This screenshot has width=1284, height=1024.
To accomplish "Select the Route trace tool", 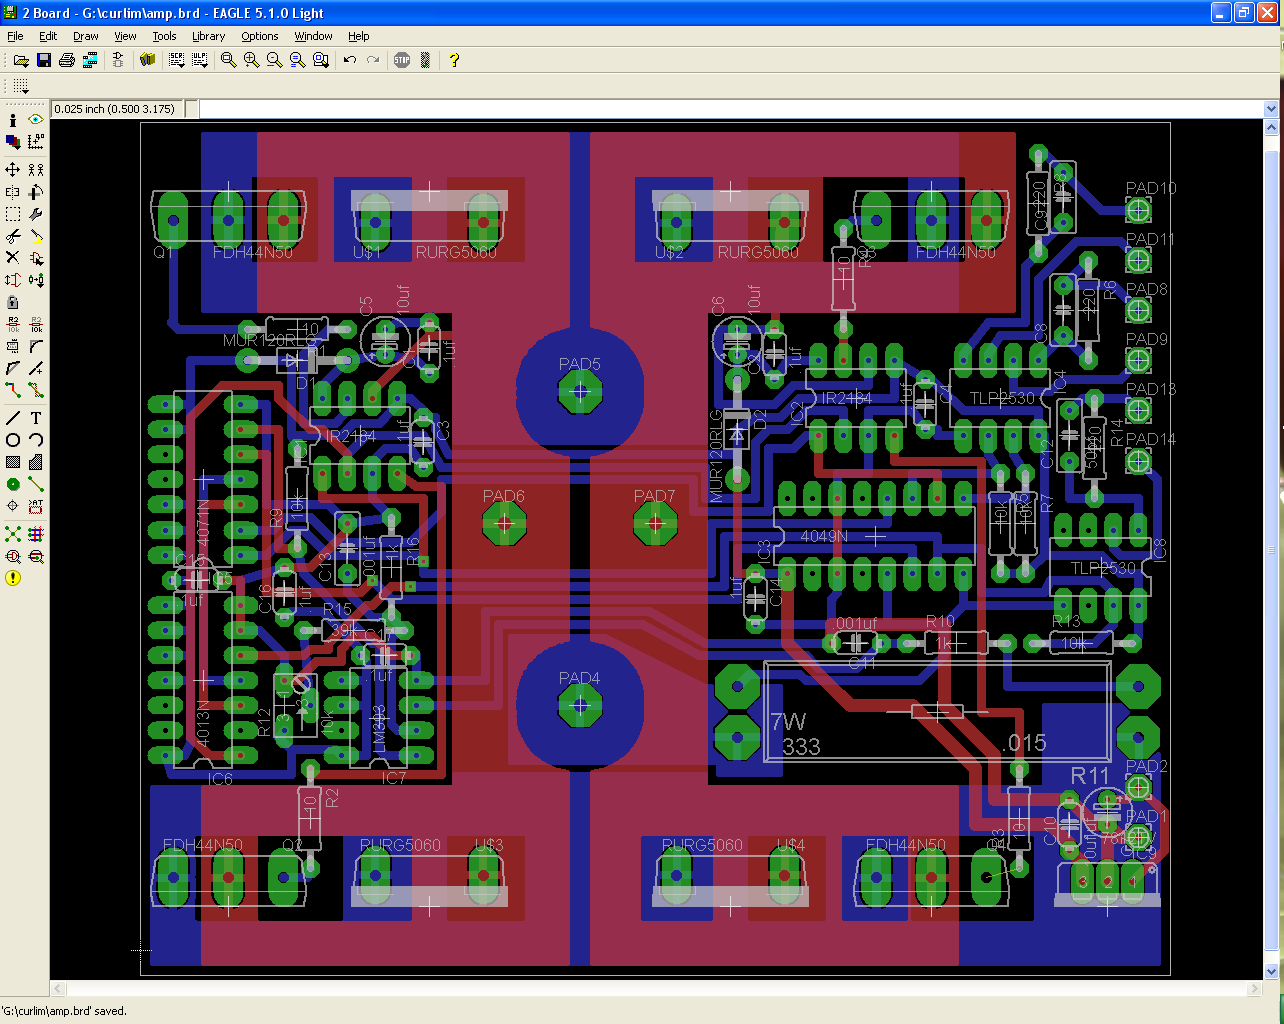I will tap(13, 390).
